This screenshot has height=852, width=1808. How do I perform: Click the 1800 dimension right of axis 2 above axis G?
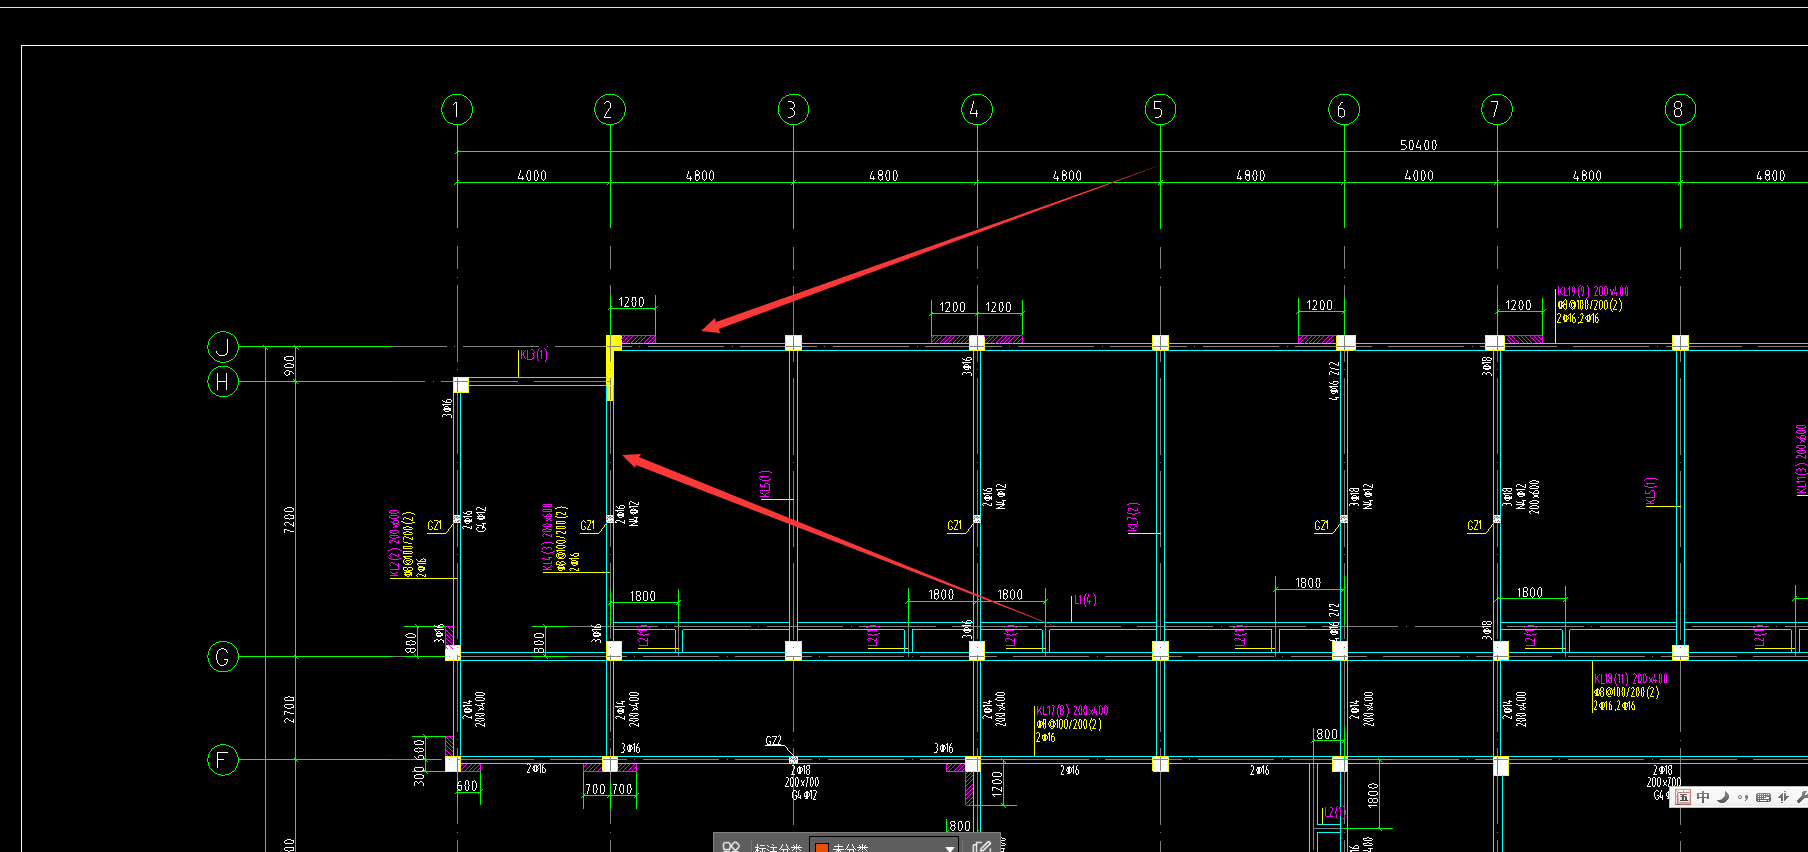(642, 596)
